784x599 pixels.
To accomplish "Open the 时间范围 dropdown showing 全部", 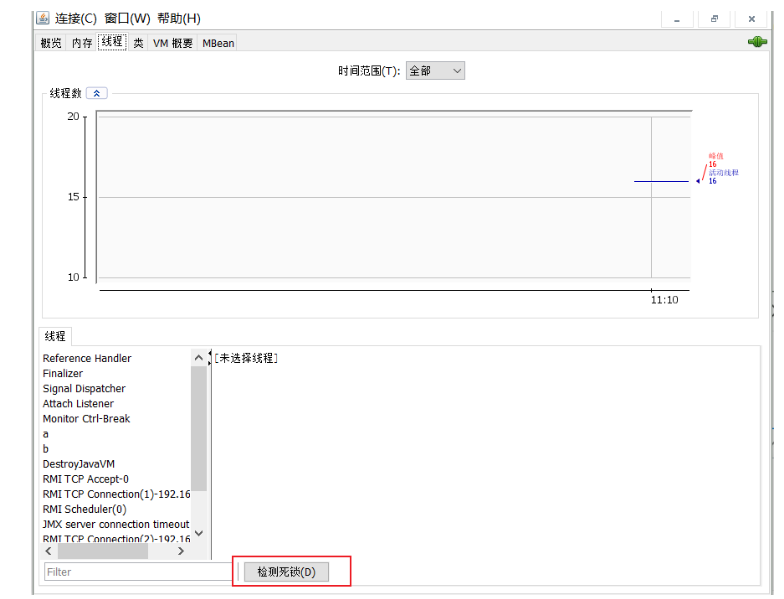I will [435, 71].
